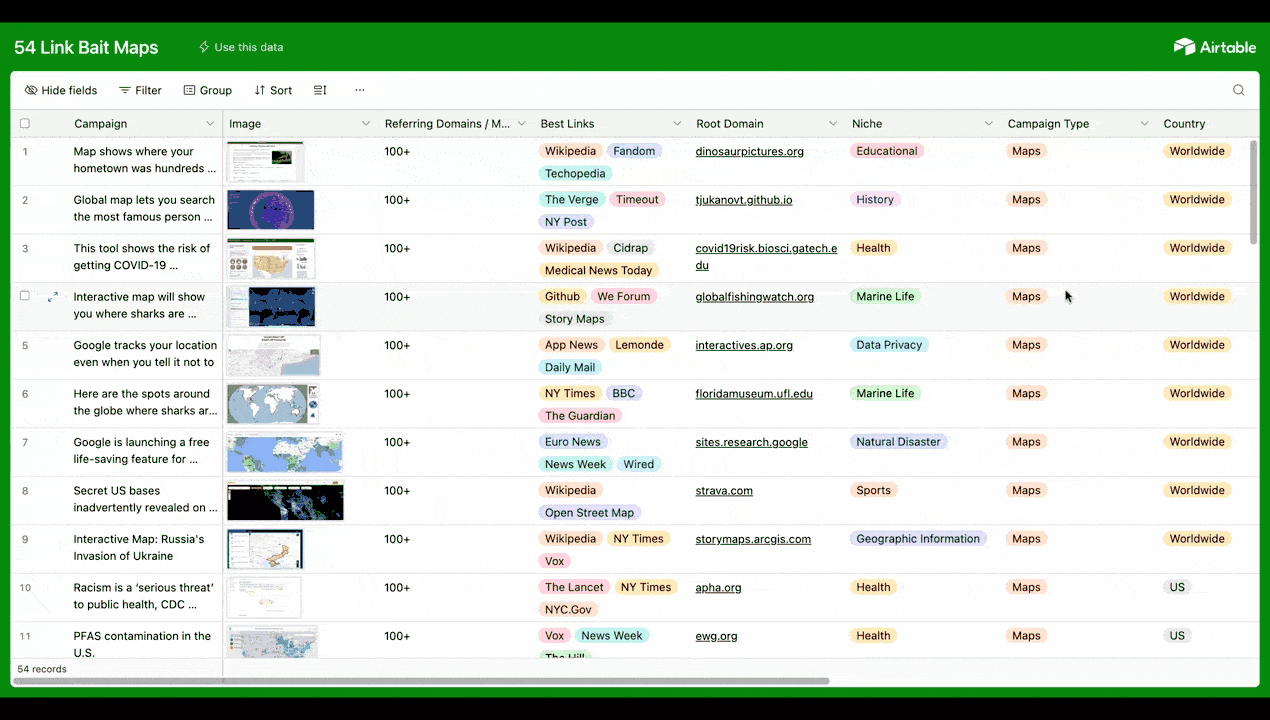Click the Natural Disaster niche tag

point(898,442)
